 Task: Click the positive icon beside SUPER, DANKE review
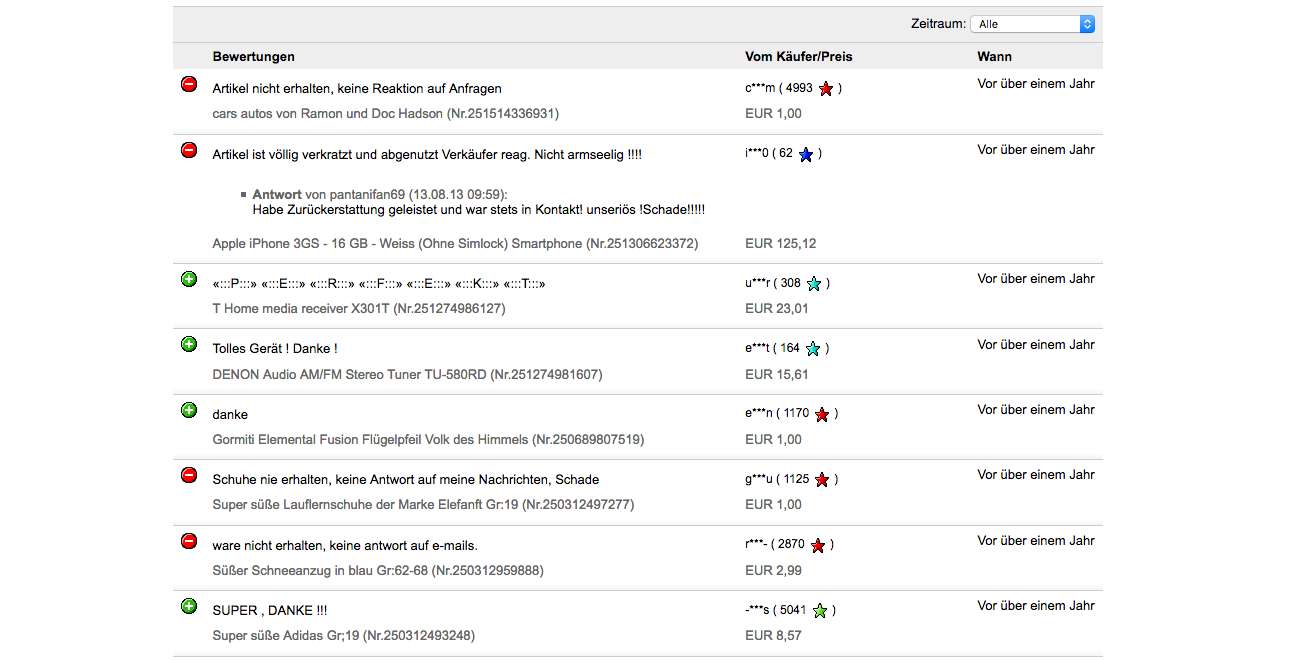pyautogui.click(x=189, y=606)
